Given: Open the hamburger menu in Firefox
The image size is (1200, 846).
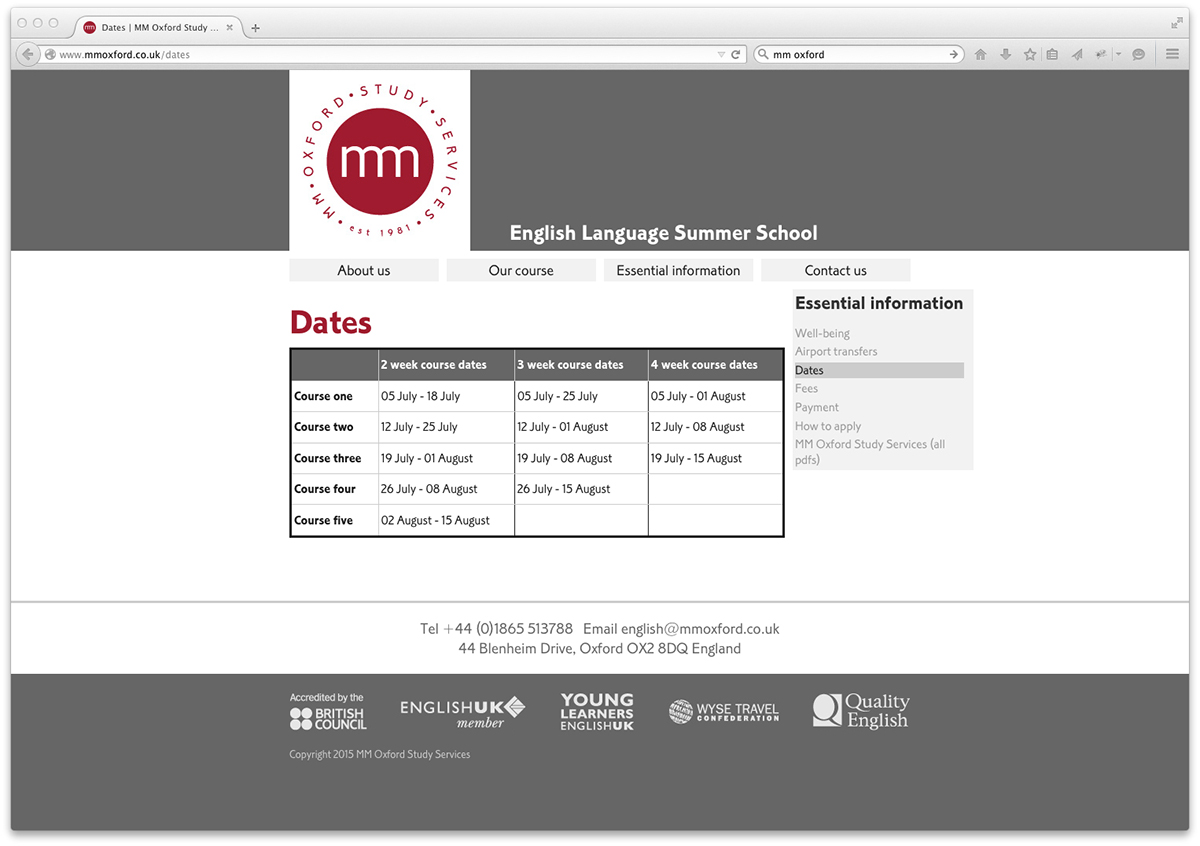Looking at the screenshot, I should coord(1172,55).
